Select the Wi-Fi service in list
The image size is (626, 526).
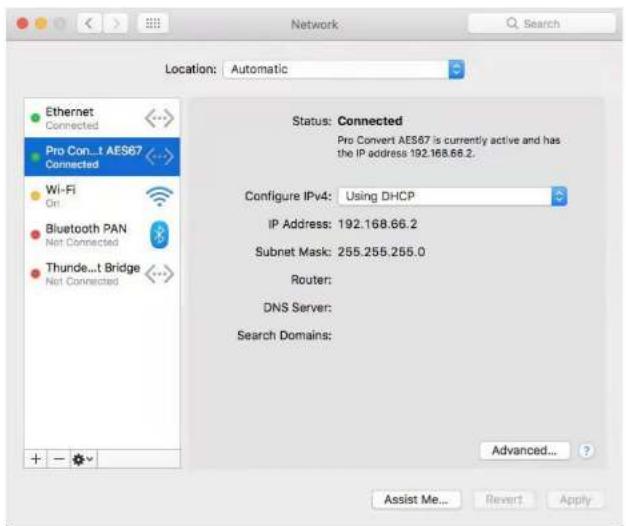pos(102,196)
